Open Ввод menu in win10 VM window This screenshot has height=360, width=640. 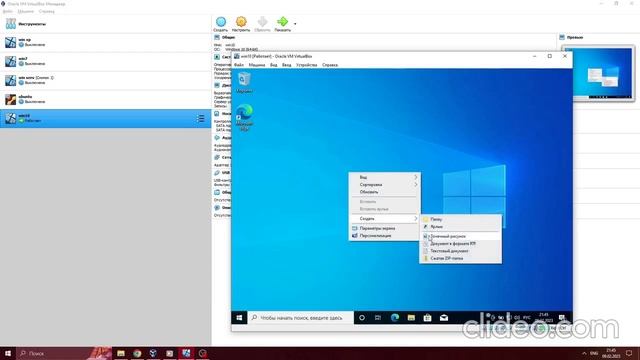tap(287, 65)
